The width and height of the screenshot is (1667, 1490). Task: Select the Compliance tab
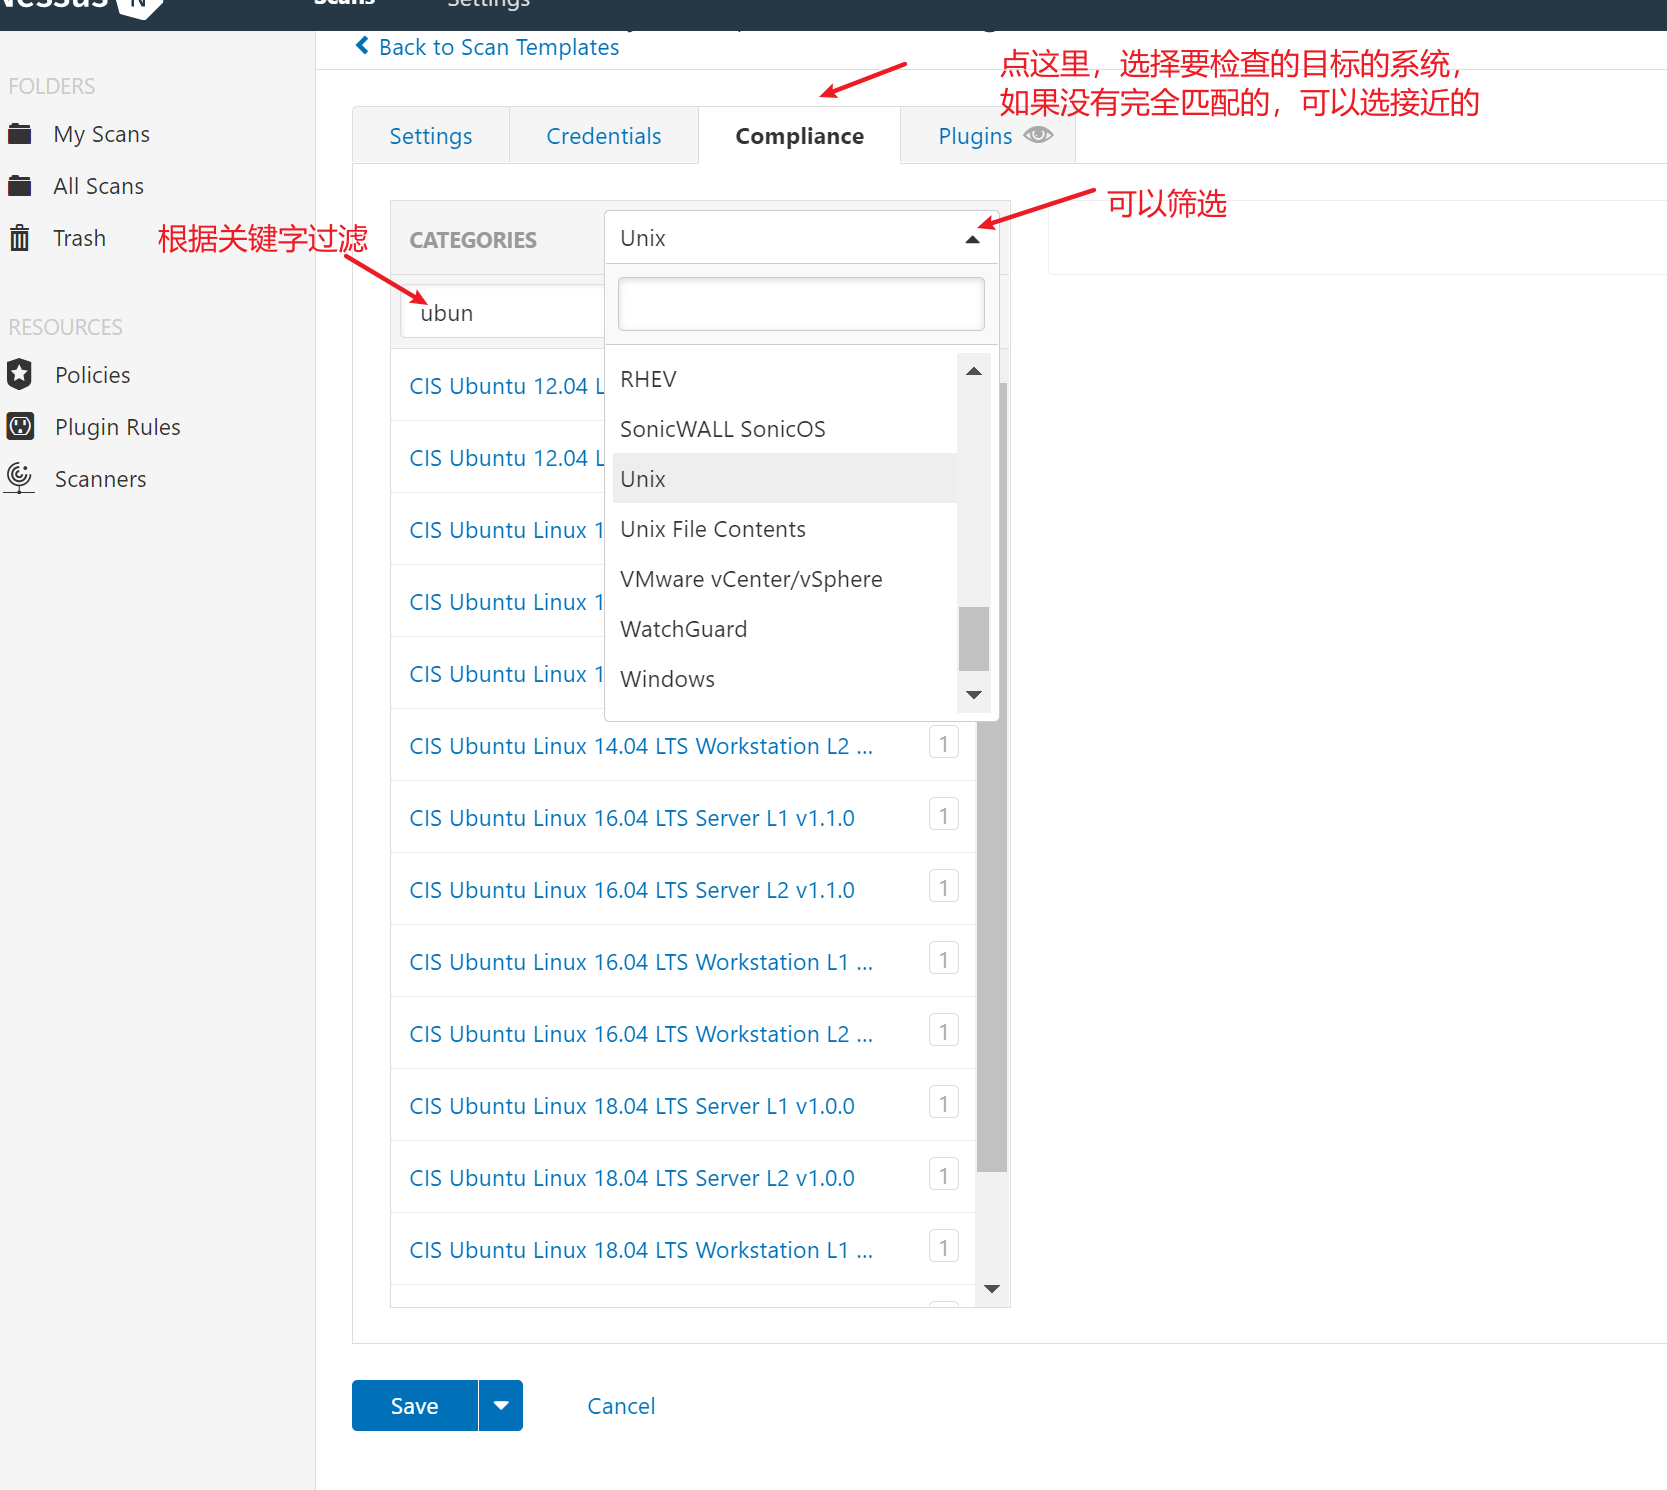pos(800,136)
